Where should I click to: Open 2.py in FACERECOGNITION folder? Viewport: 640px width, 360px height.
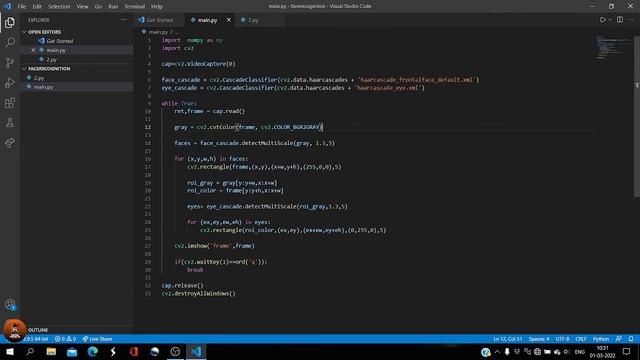[39, 78]
